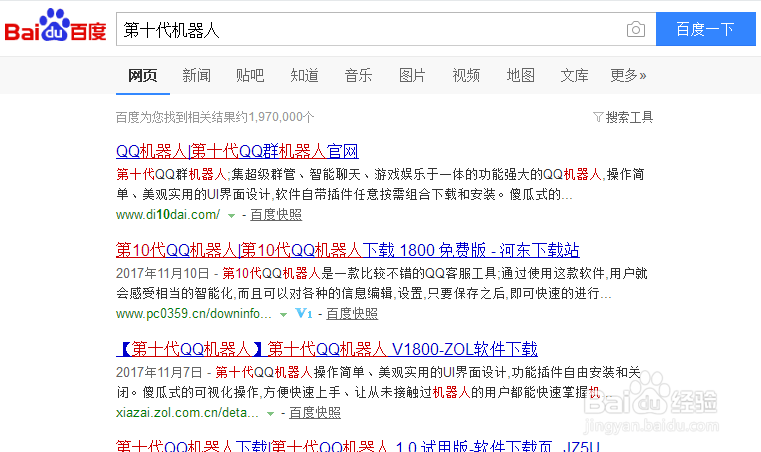Open the 地图 tab
761x452 pixels.
(520, 75)
